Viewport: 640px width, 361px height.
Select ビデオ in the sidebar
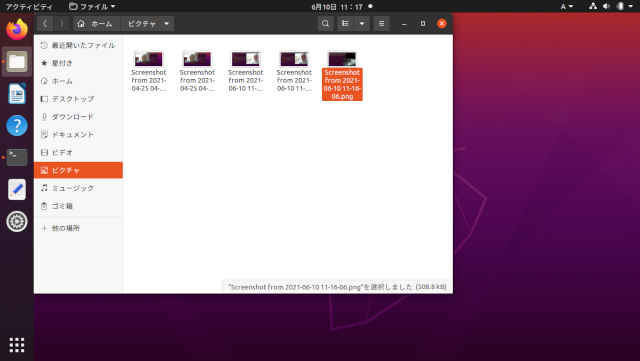78,152
